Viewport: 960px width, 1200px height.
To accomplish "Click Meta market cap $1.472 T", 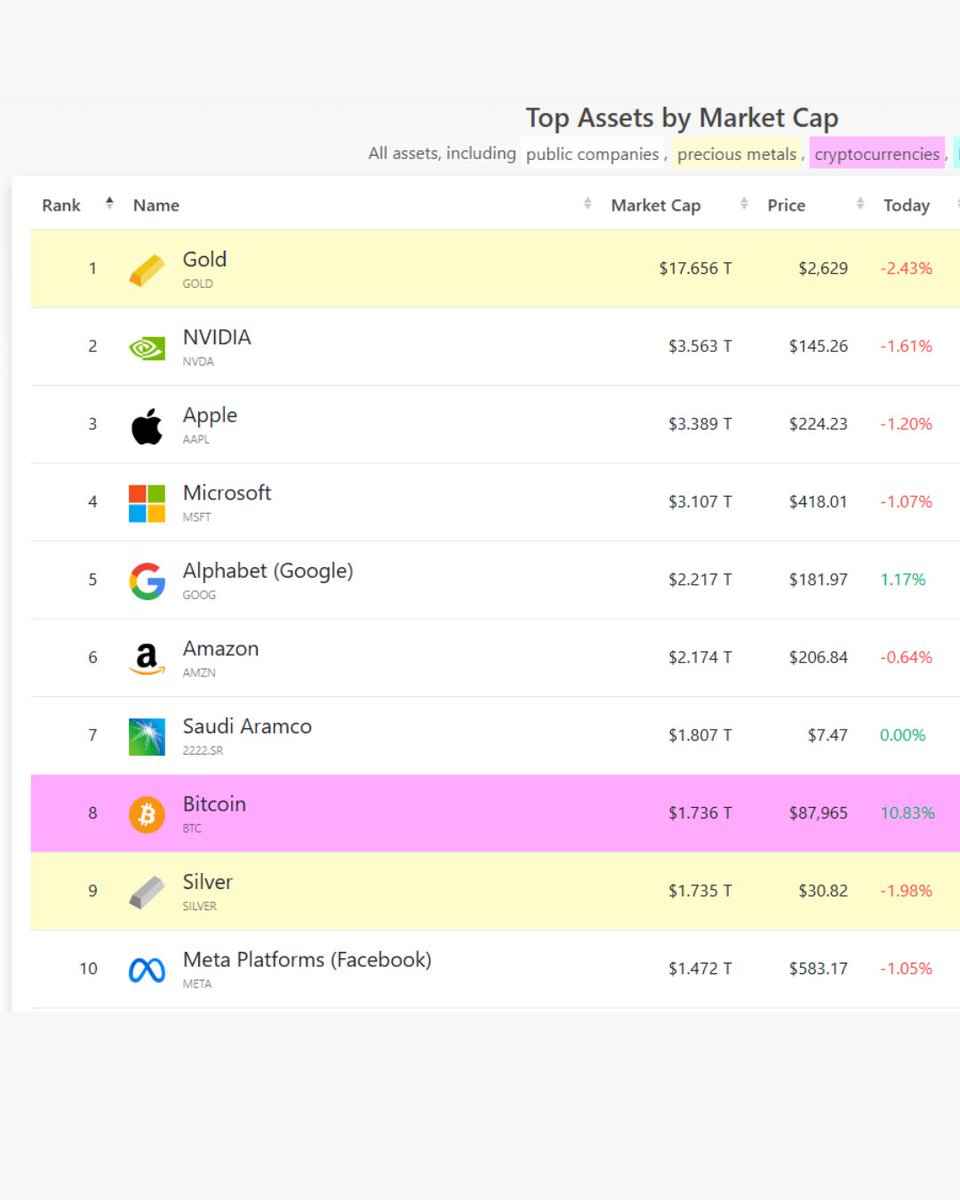I will (x=700, y=968).
